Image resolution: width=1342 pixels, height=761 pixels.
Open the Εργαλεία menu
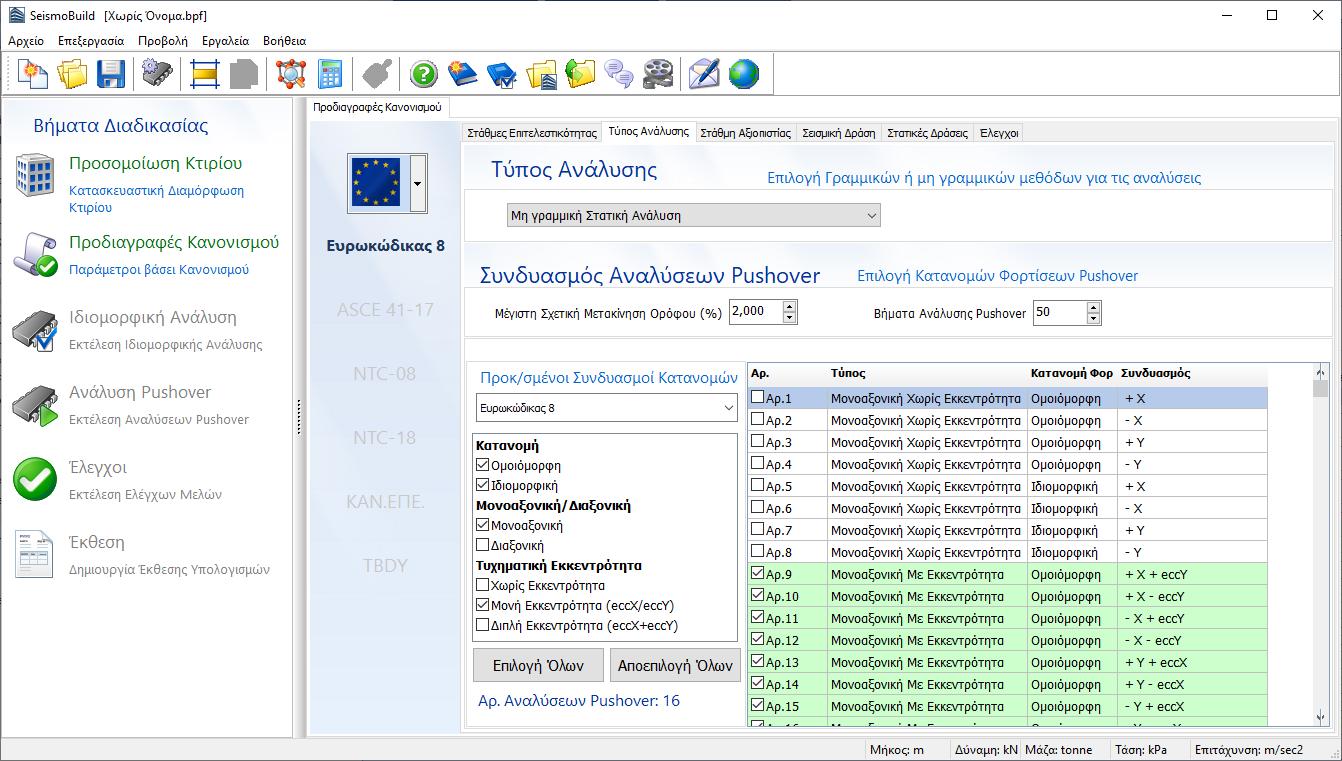coord(225,41)
